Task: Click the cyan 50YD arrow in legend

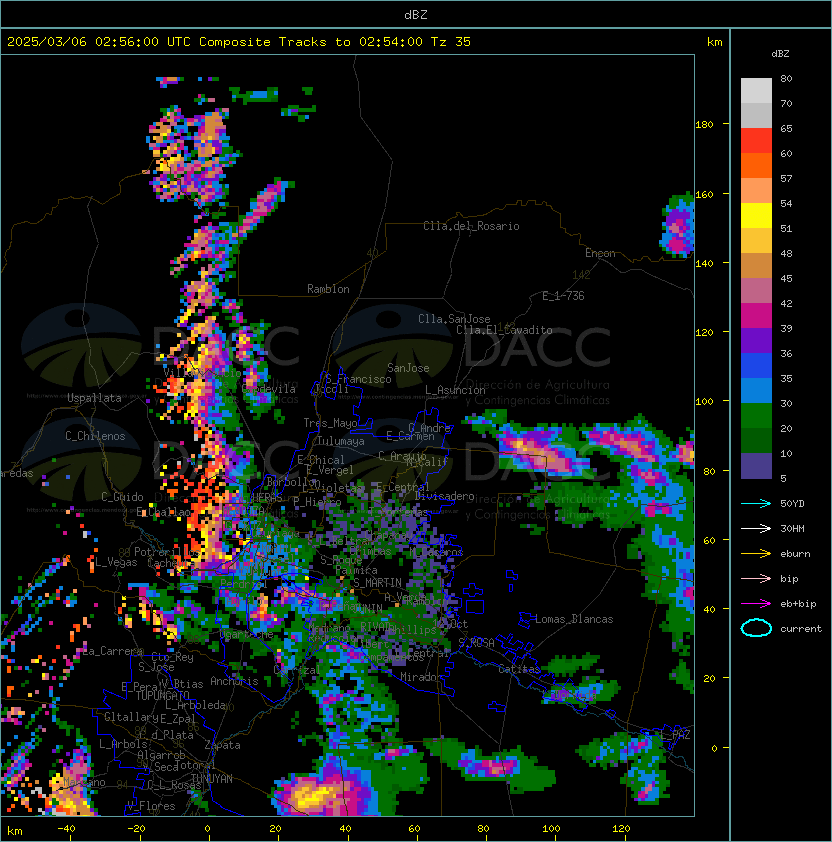Action: click(756, 503)
